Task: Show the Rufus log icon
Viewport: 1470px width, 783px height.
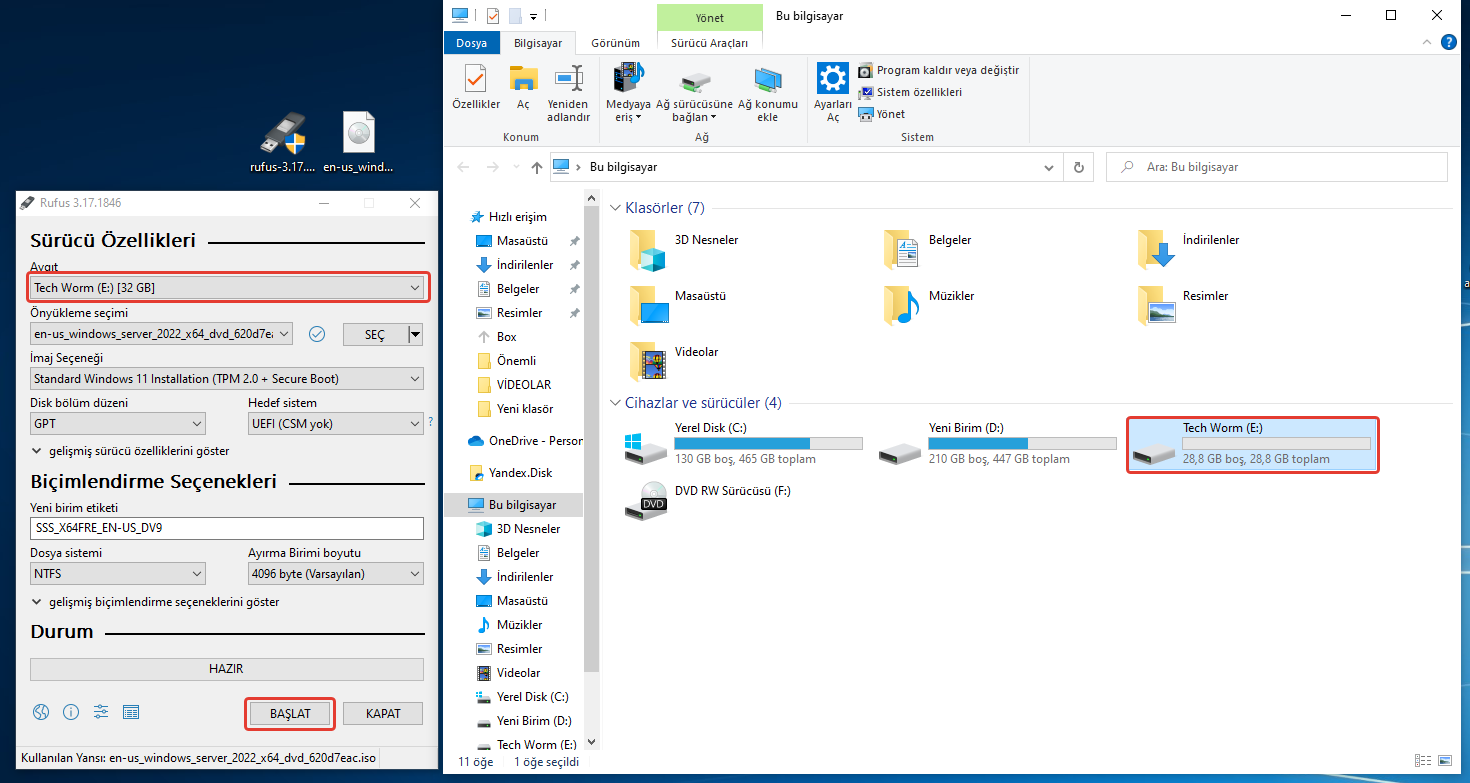Action: [x=131, y=712]
